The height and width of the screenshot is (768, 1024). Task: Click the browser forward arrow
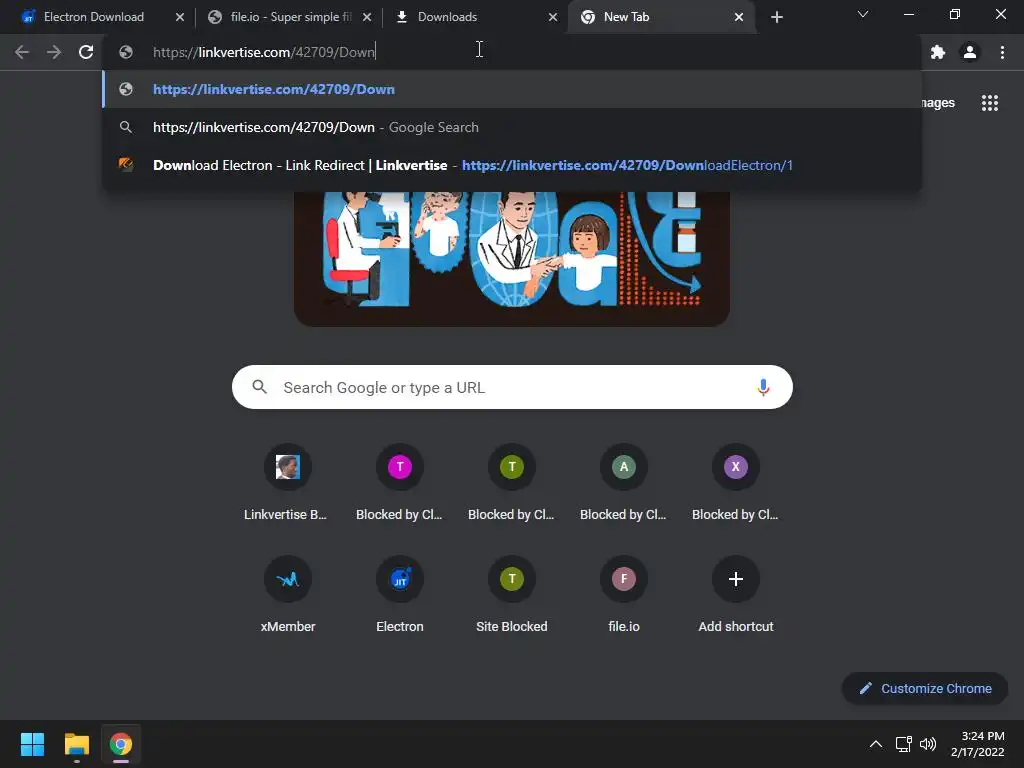54,52
